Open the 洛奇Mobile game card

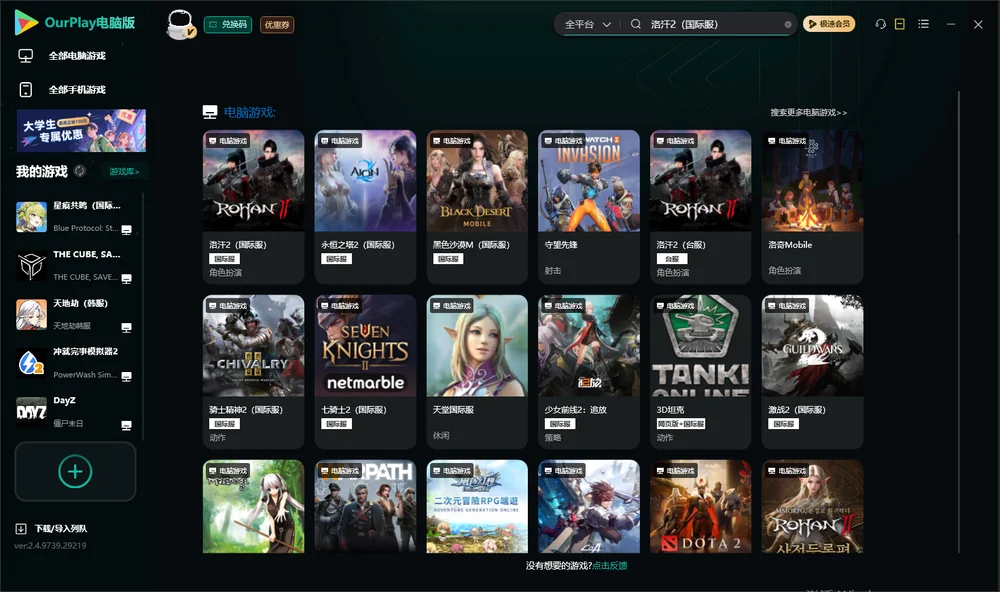coord(812,207)
